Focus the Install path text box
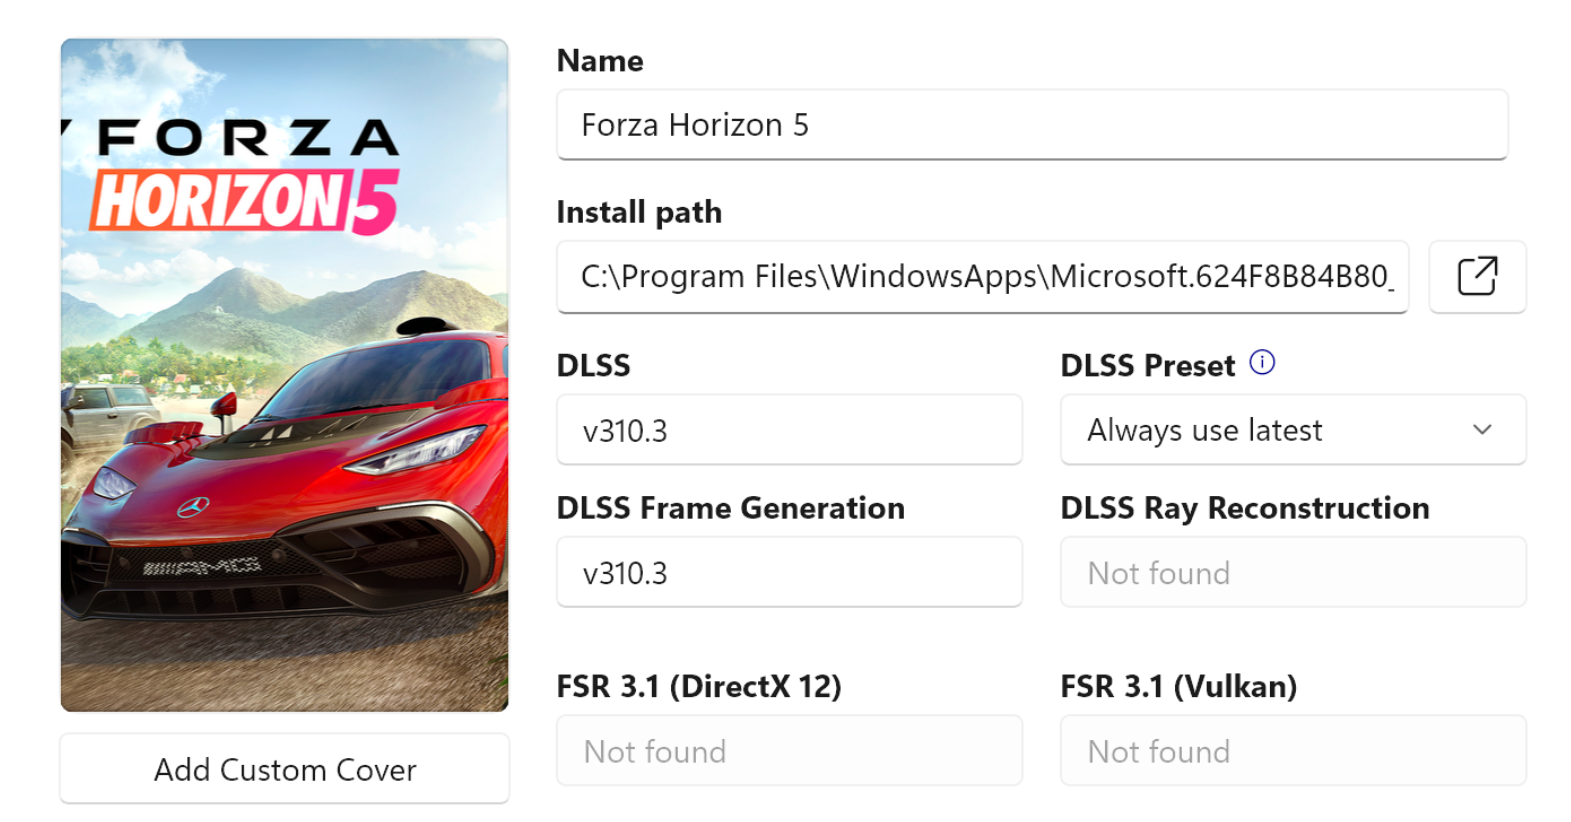This screenshot has height=822, width=1571. [x=982, y=277]
